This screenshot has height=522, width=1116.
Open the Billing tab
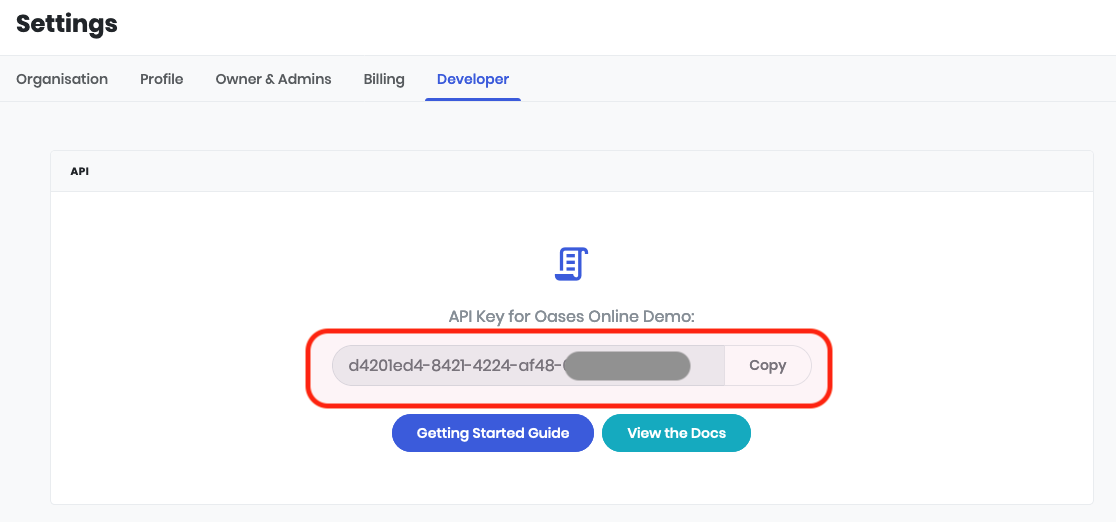click(x=384, y=79)
